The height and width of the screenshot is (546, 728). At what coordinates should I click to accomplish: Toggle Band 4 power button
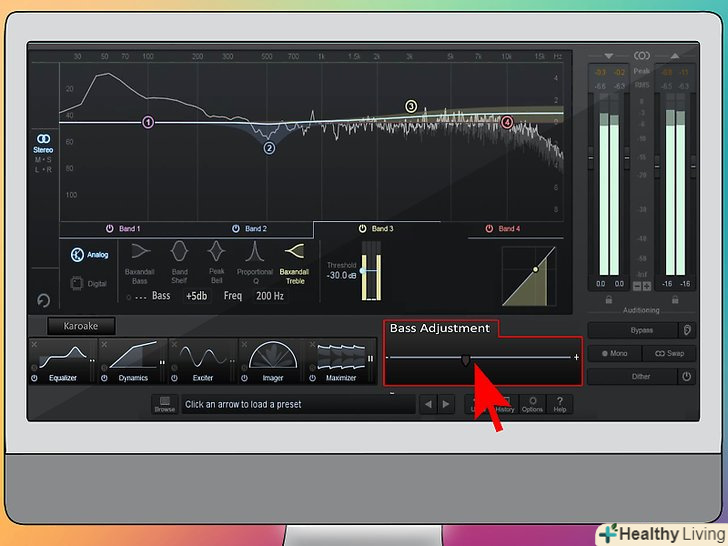point(489,228)
